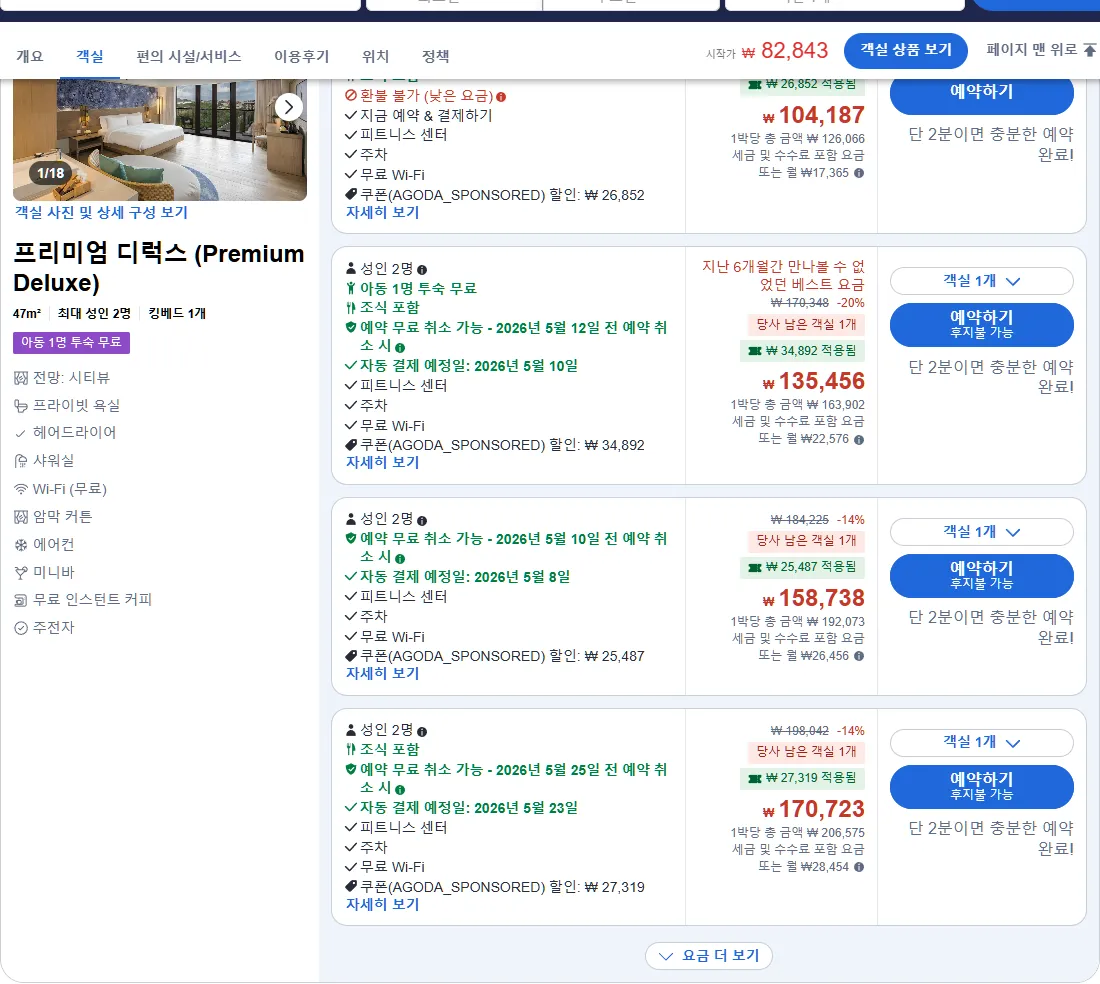Open 객실 1개 dropdown for ₩158,738 rate
The width and height of the screenshot is (1100, 984).
[981, 532]
